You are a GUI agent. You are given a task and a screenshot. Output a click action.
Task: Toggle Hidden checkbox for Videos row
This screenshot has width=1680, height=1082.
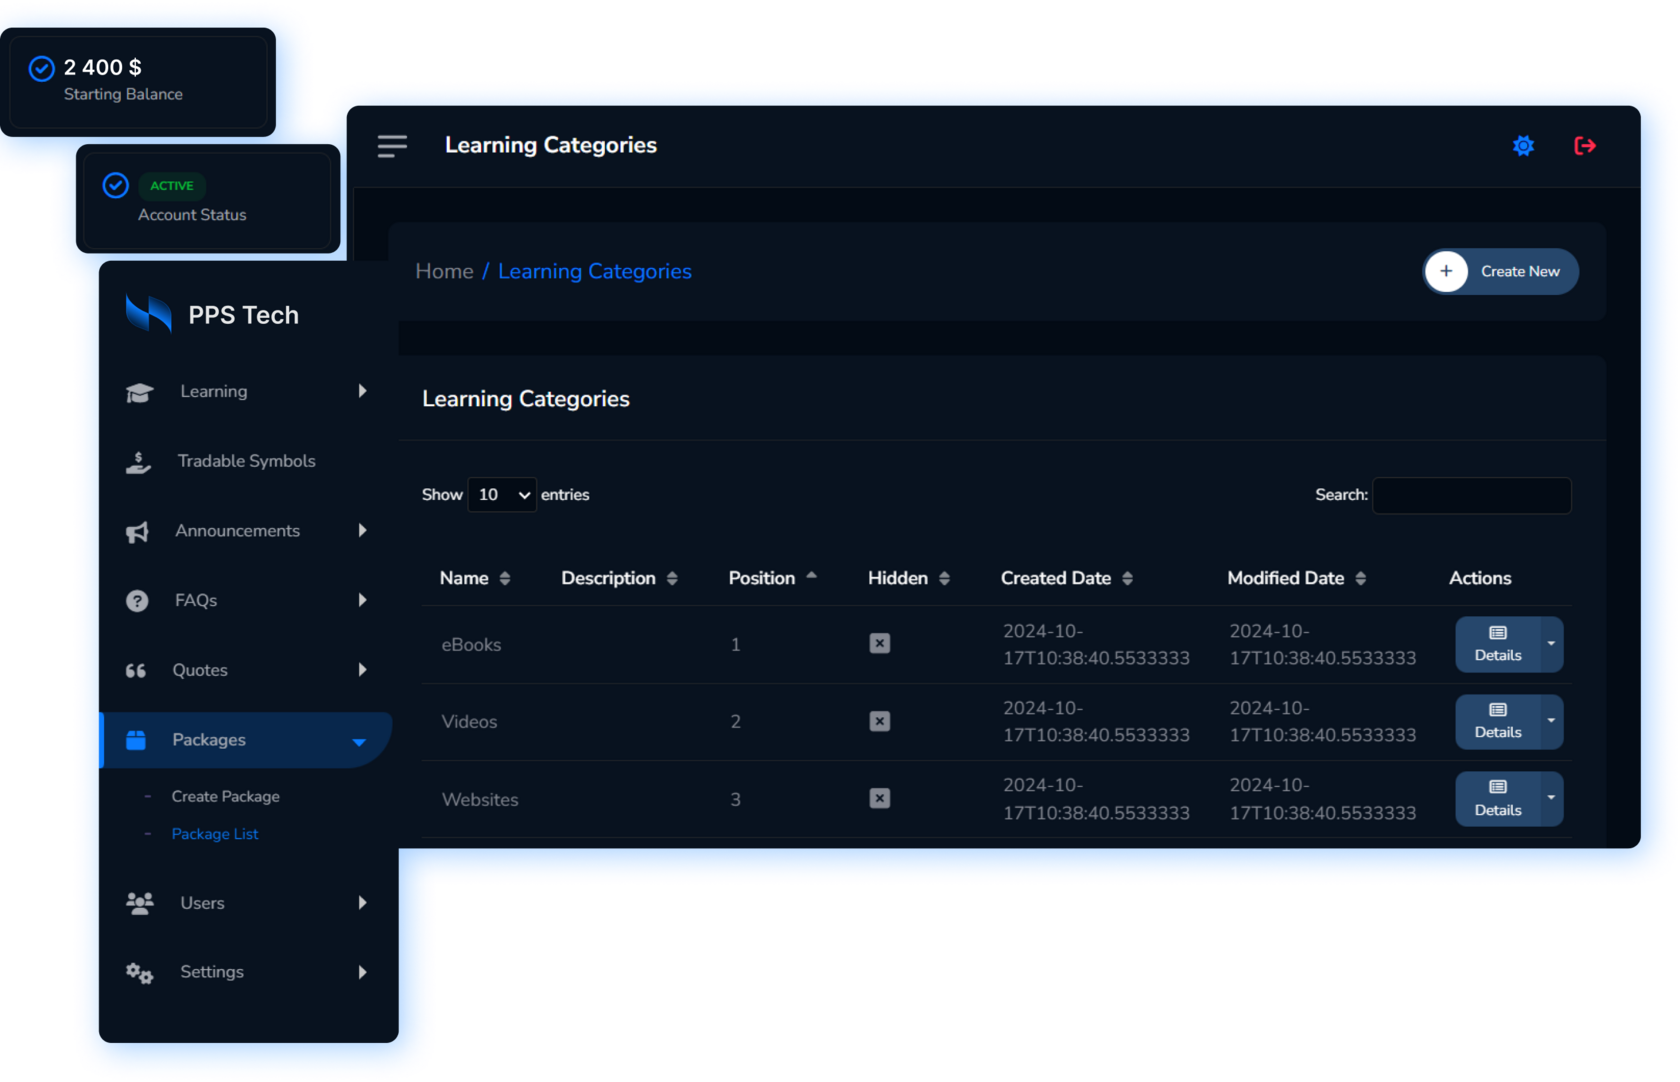[x=879, y=721]
